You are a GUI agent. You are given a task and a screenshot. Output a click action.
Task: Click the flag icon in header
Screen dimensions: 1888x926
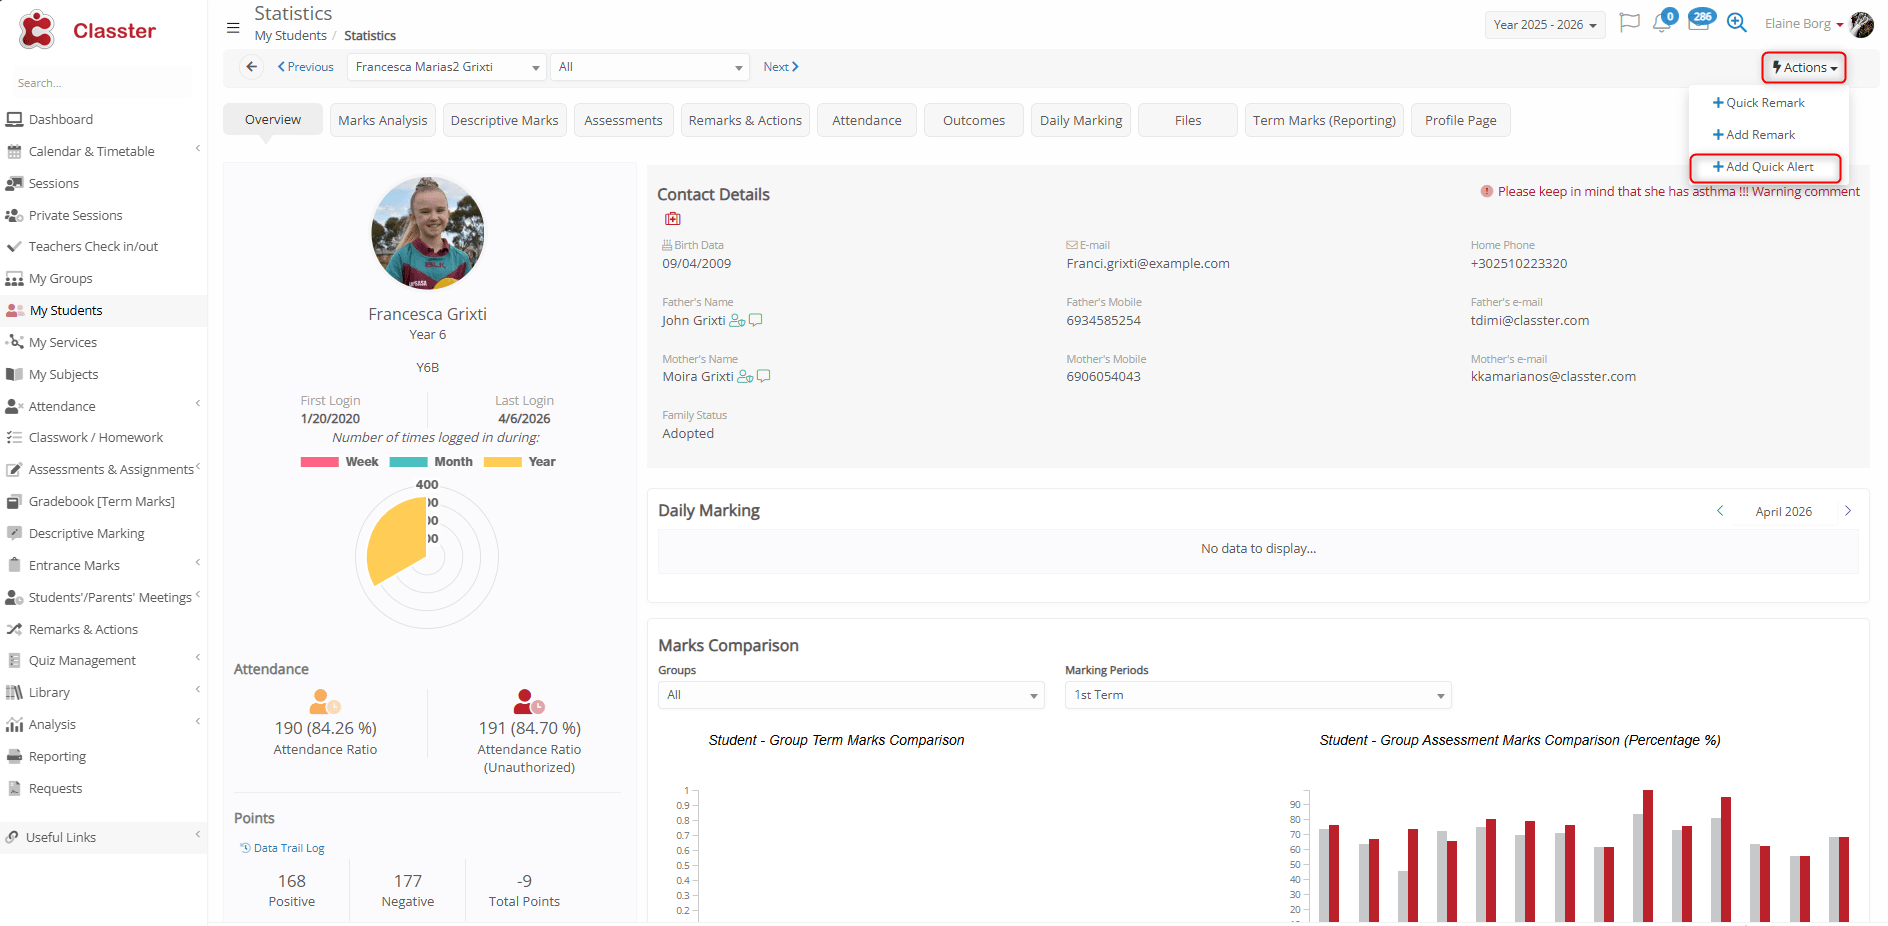pos(1629,23)
